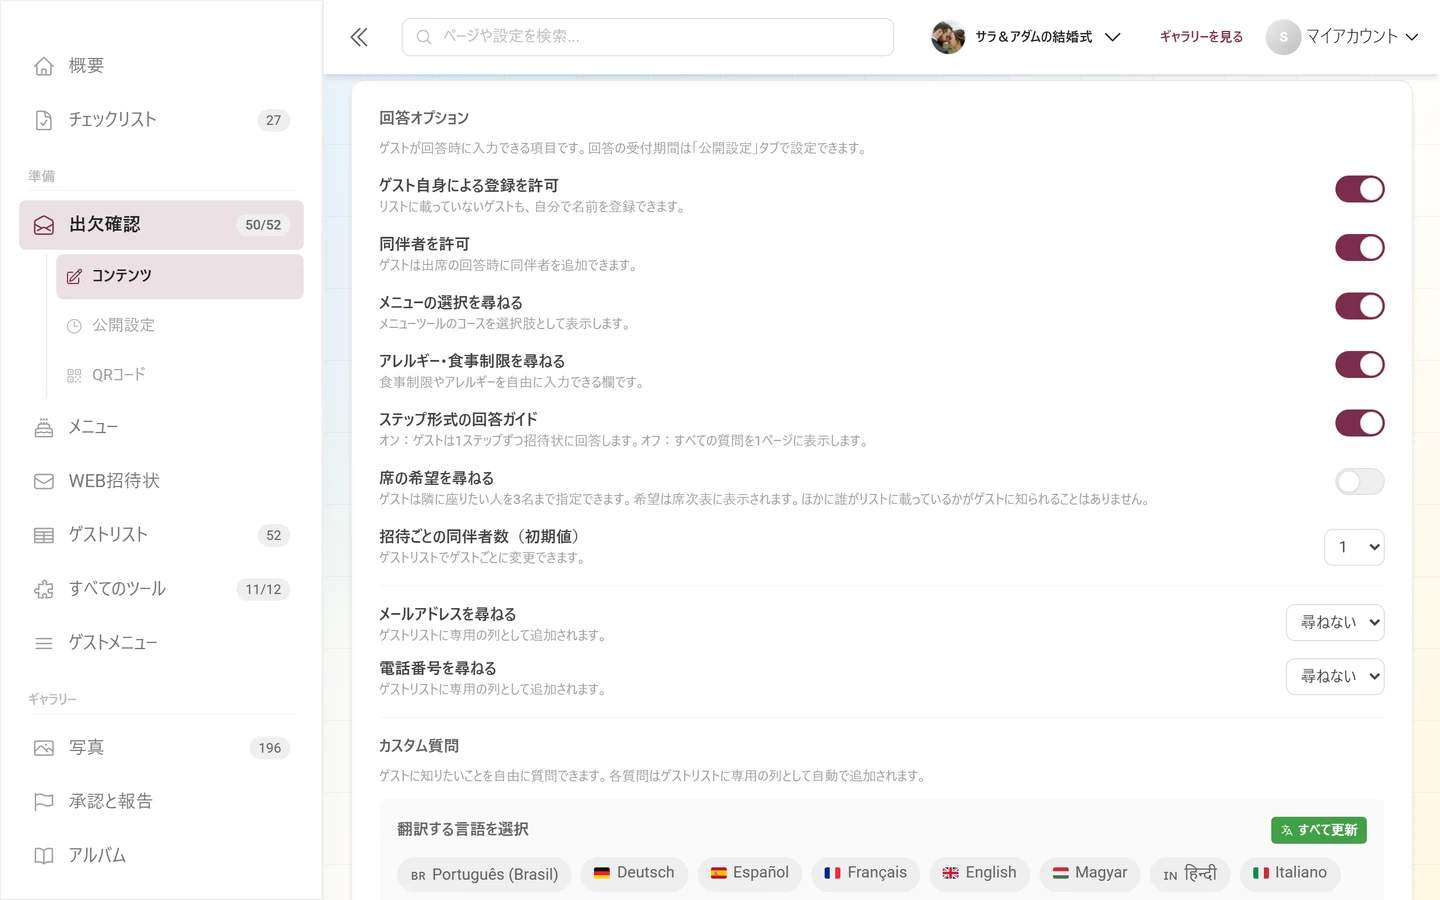Go to QRコード sub-page
This screenshot has height=900, width=1440.
coord(180,375)
